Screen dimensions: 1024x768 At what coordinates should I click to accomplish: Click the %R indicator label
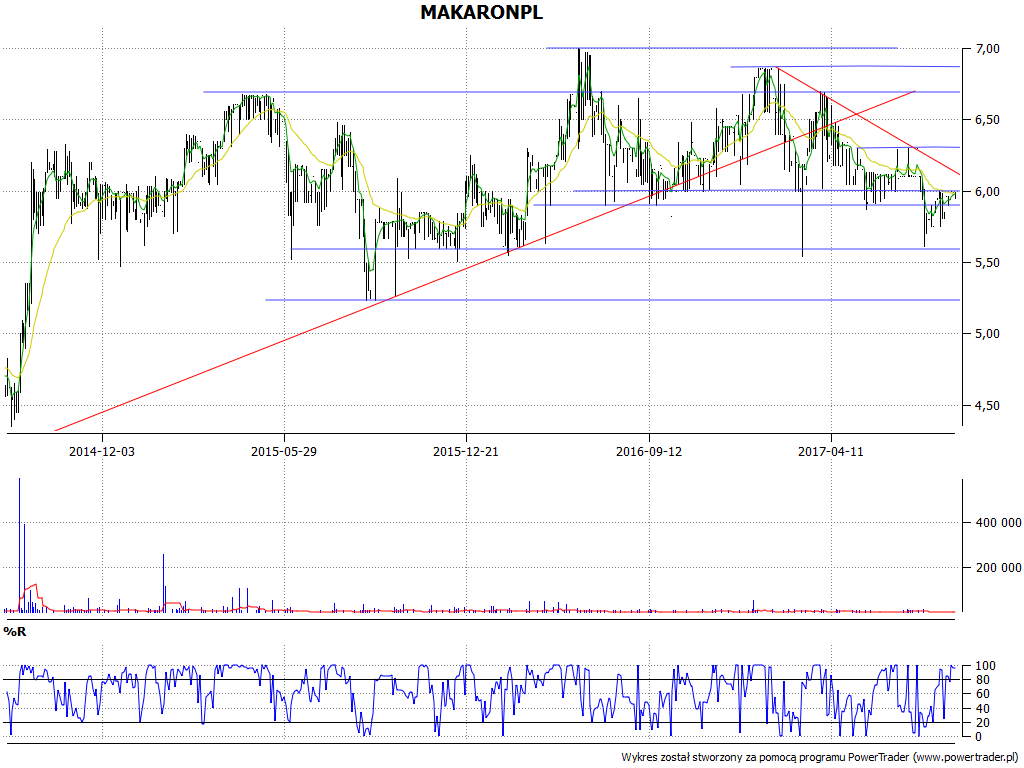[x=15, y=632]
